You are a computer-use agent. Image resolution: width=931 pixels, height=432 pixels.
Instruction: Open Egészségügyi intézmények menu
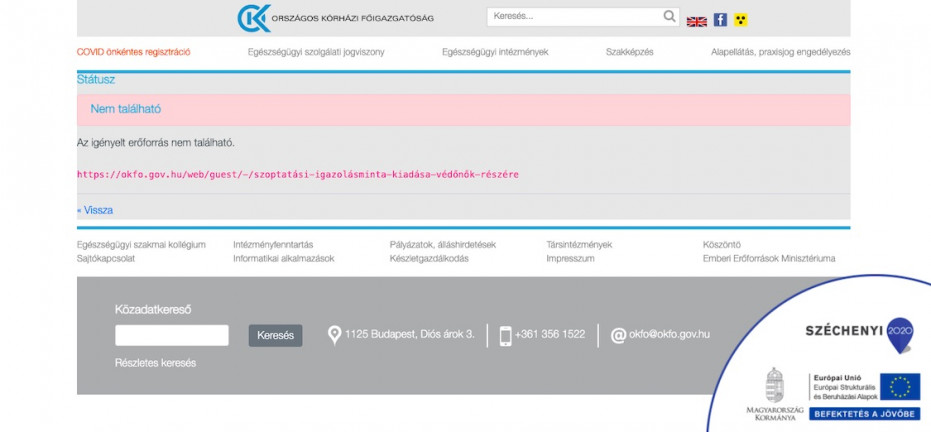click(x=495, y=52)
